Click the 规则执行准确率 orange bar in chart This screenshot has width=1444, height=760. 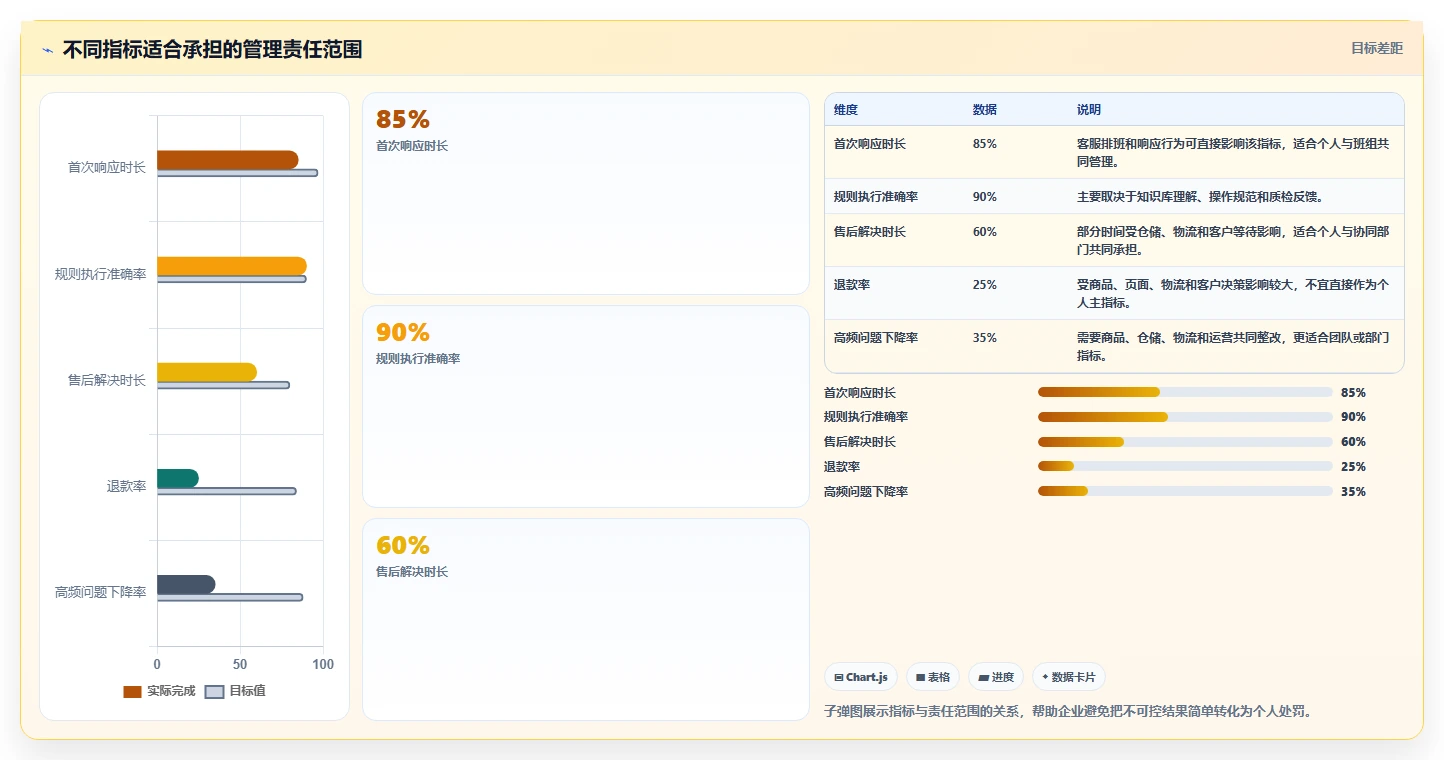tap(232, 266)
